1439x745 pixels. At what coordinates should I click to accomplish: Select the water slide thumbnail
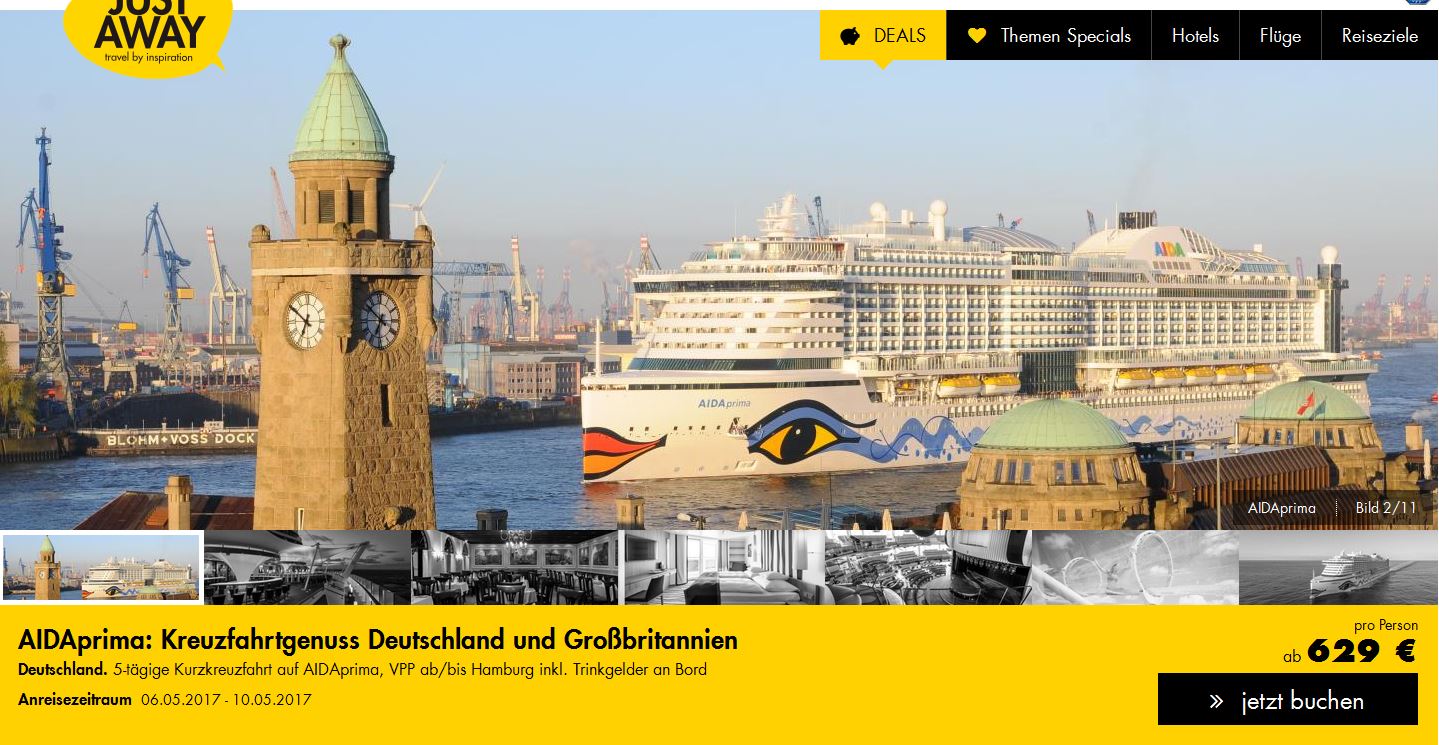[1136, 567]
